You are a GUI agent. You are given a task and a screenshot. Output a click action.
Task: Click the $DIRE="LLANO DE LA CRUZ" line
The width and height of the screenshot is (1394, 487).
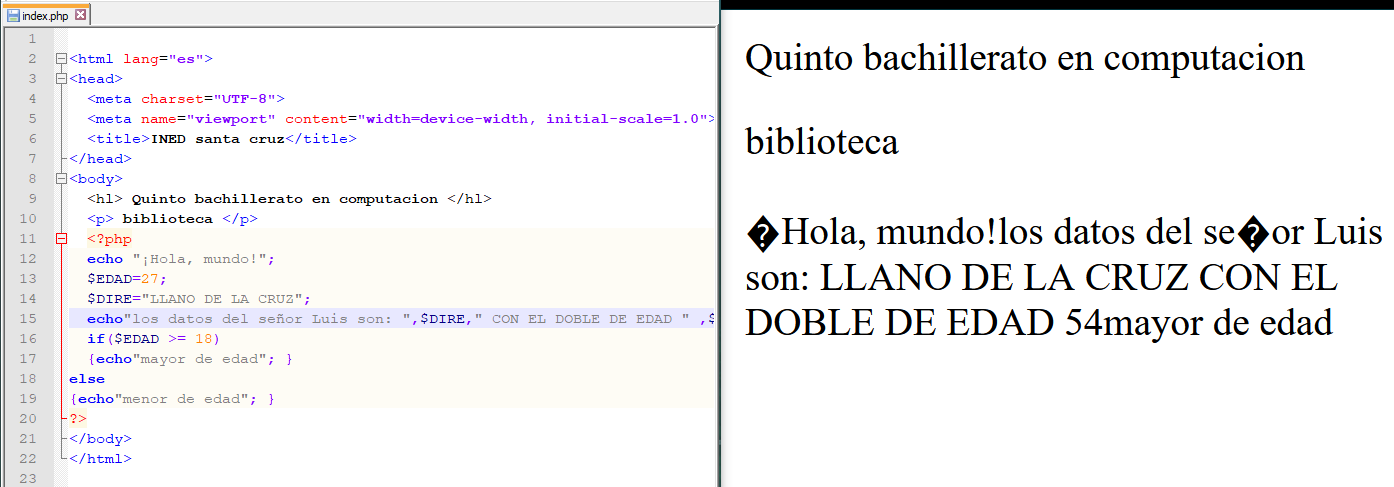click(199, 299)
